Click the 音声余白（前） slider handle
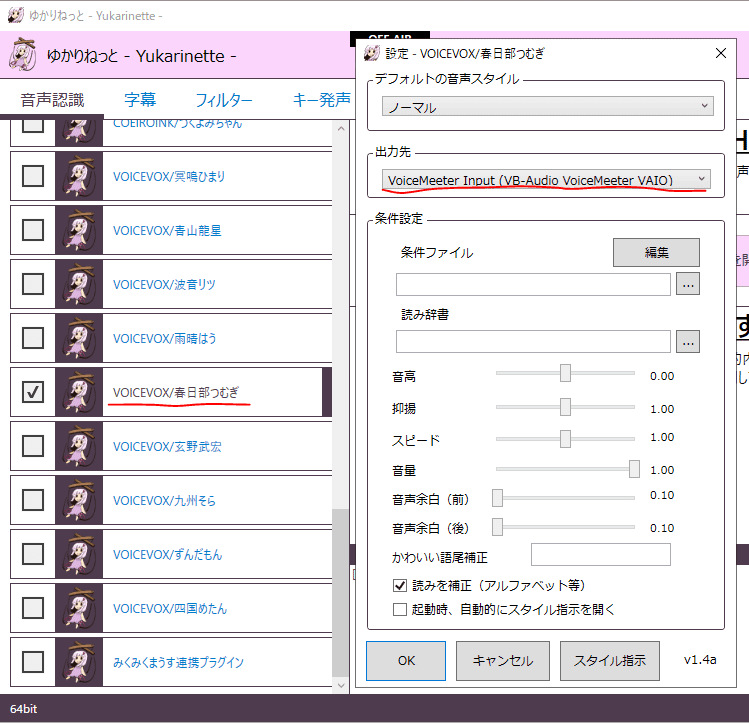The width and height of the screenshot is (749, 724). (x=497, y=498)
